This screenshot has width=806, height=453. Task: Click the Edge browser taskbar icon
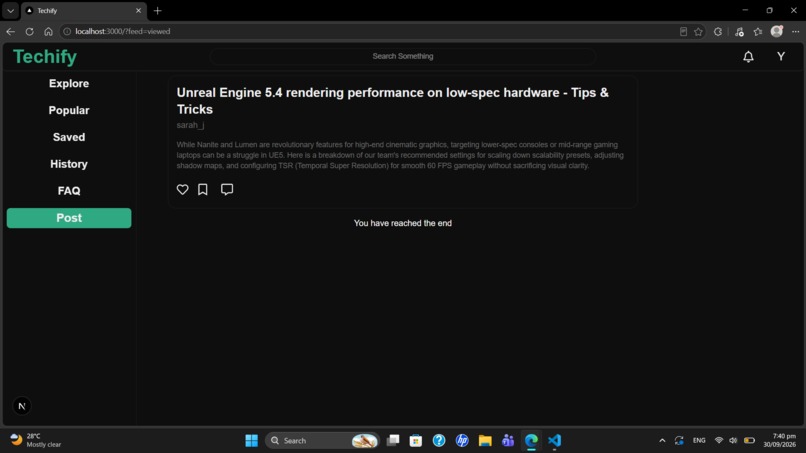(x=531, y=441)
